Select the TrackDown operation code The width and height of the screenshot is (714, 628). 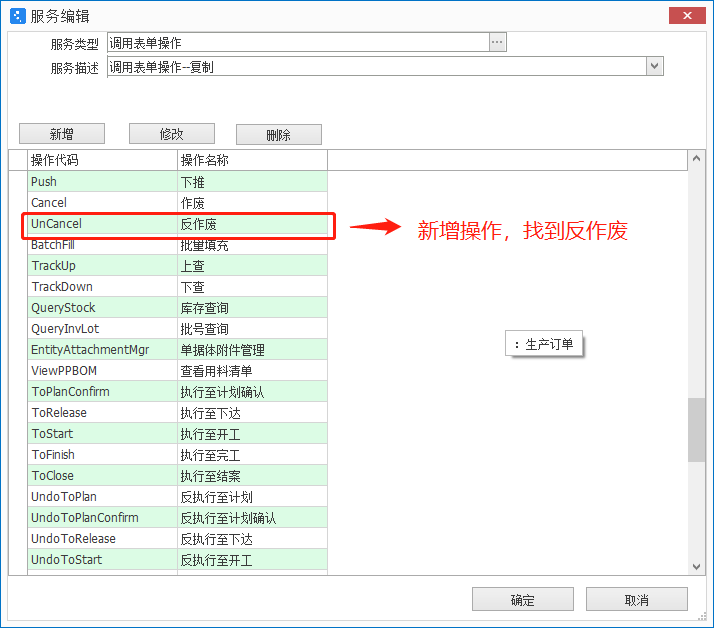pos(102,286)
